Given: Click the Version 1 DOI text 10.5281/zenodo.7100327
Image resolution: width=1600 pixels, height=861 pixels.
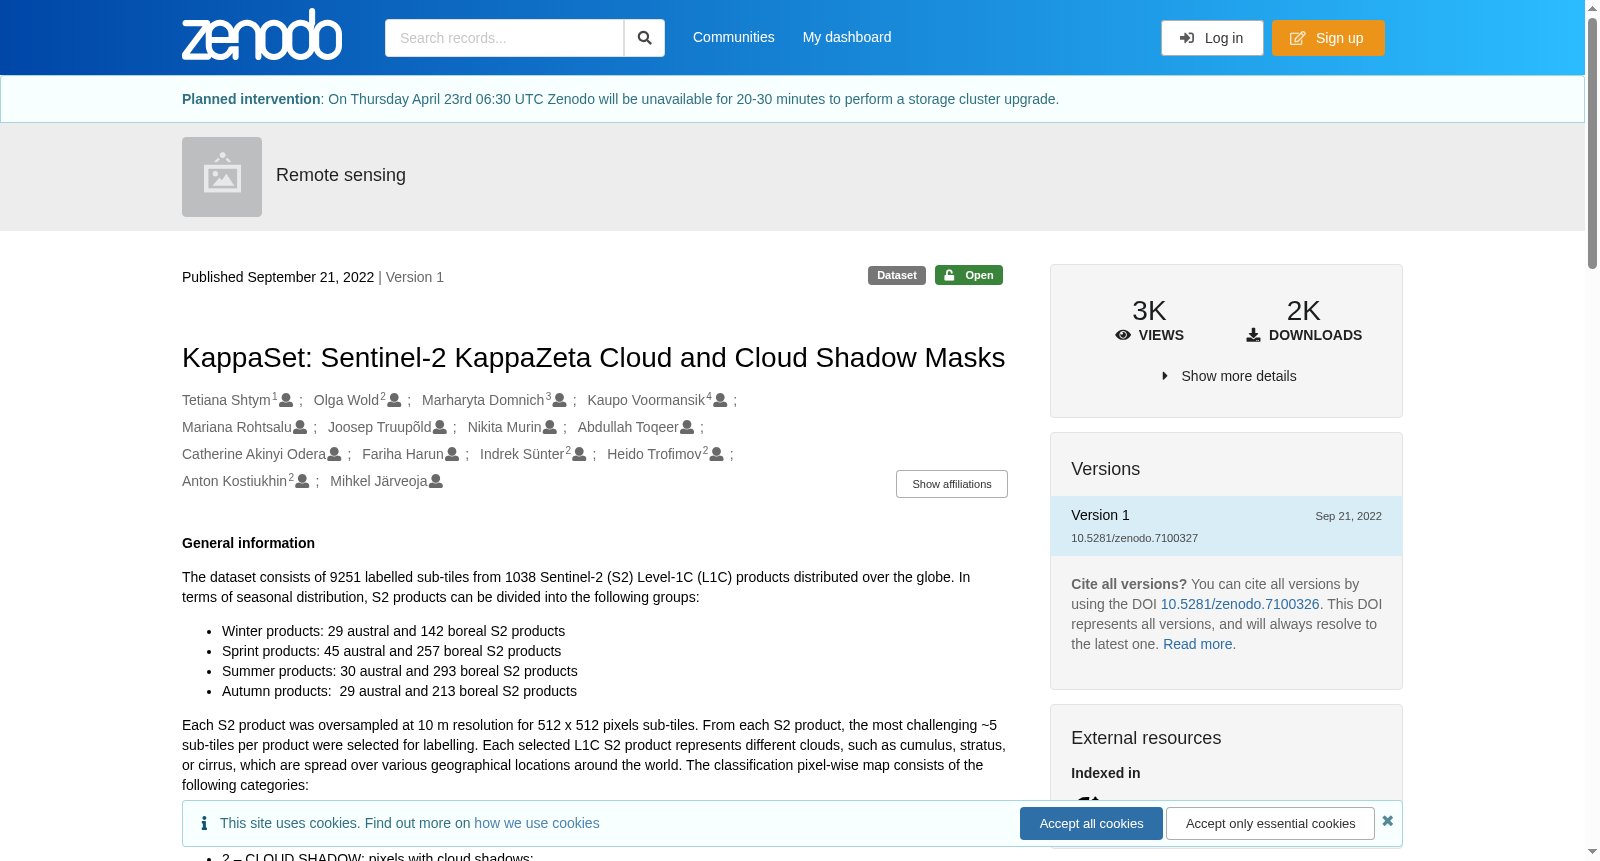Looking at the screenshot, I should click(x=1134, y=538).
